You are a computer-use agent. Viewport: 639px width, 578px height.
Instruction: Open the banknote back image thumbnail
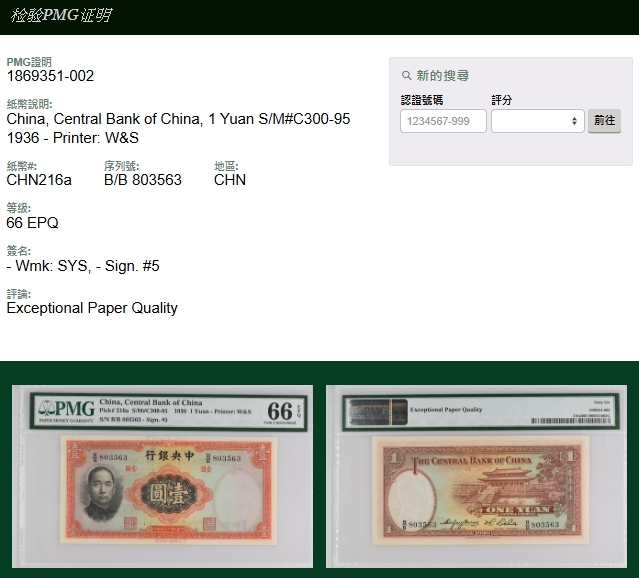[x=476, y=476]
